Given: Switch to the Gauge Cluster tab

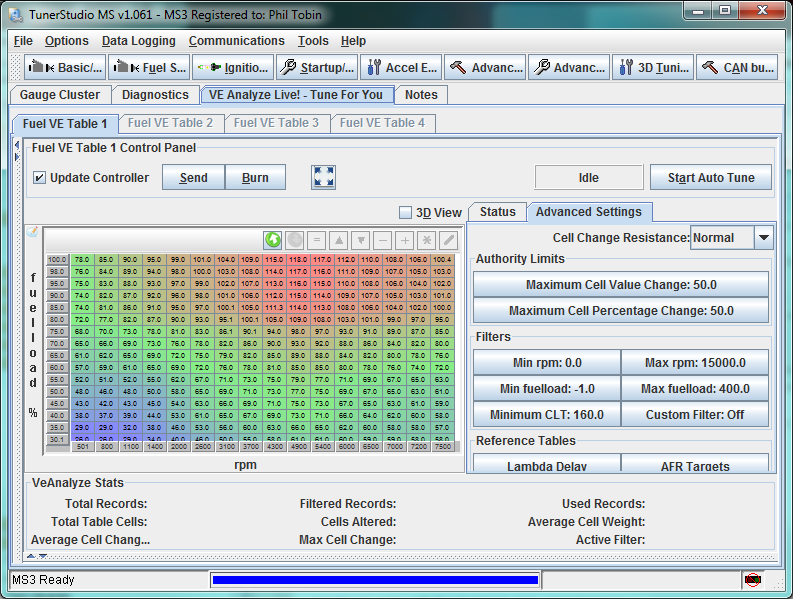Looking at the screenshot, I should (60, 95).
